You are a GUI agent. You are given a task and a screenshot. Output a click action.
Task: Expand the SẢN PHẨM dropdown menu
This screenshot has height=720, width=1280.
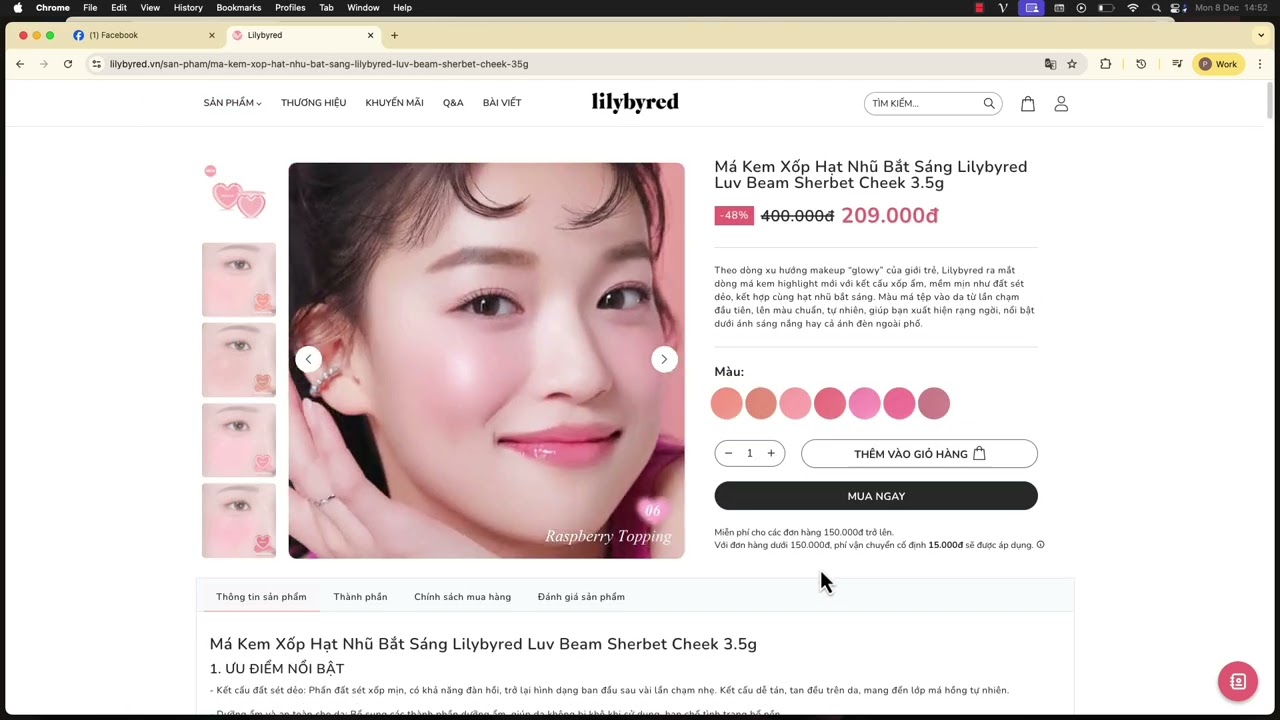pyautogui.click(x=232, y=103)
